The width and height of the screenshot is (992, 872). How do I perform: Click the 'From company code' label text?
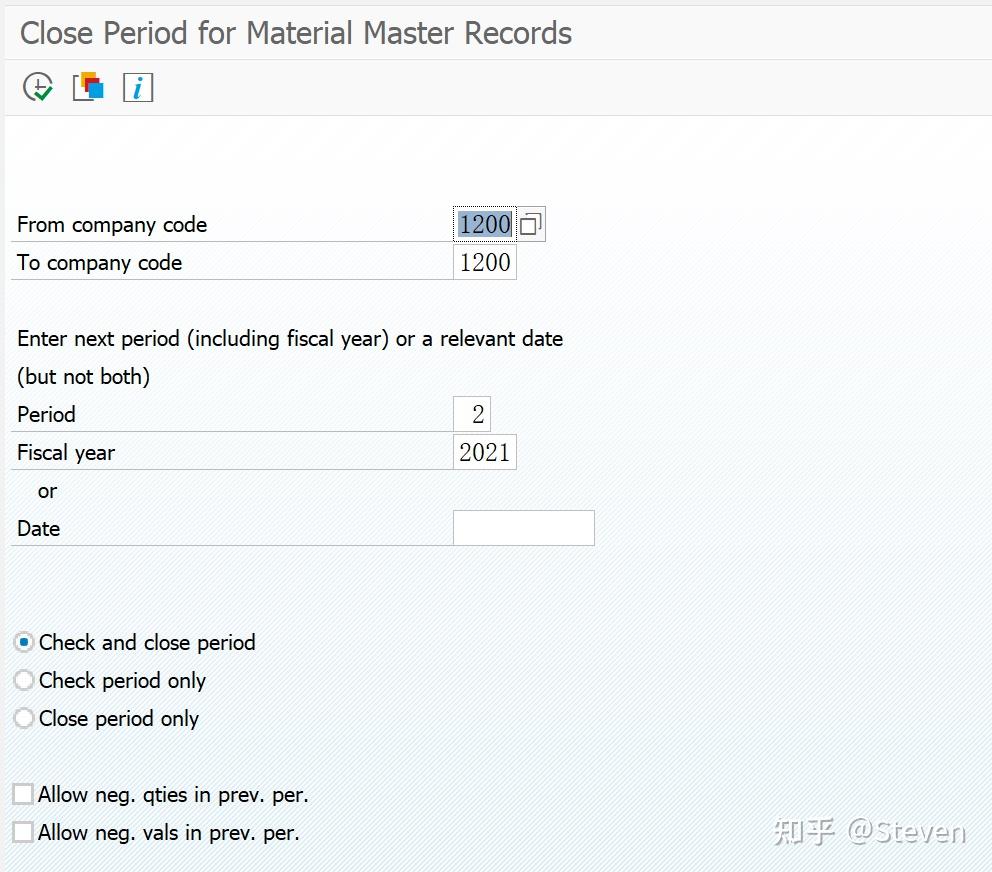(x=112, y=225)
